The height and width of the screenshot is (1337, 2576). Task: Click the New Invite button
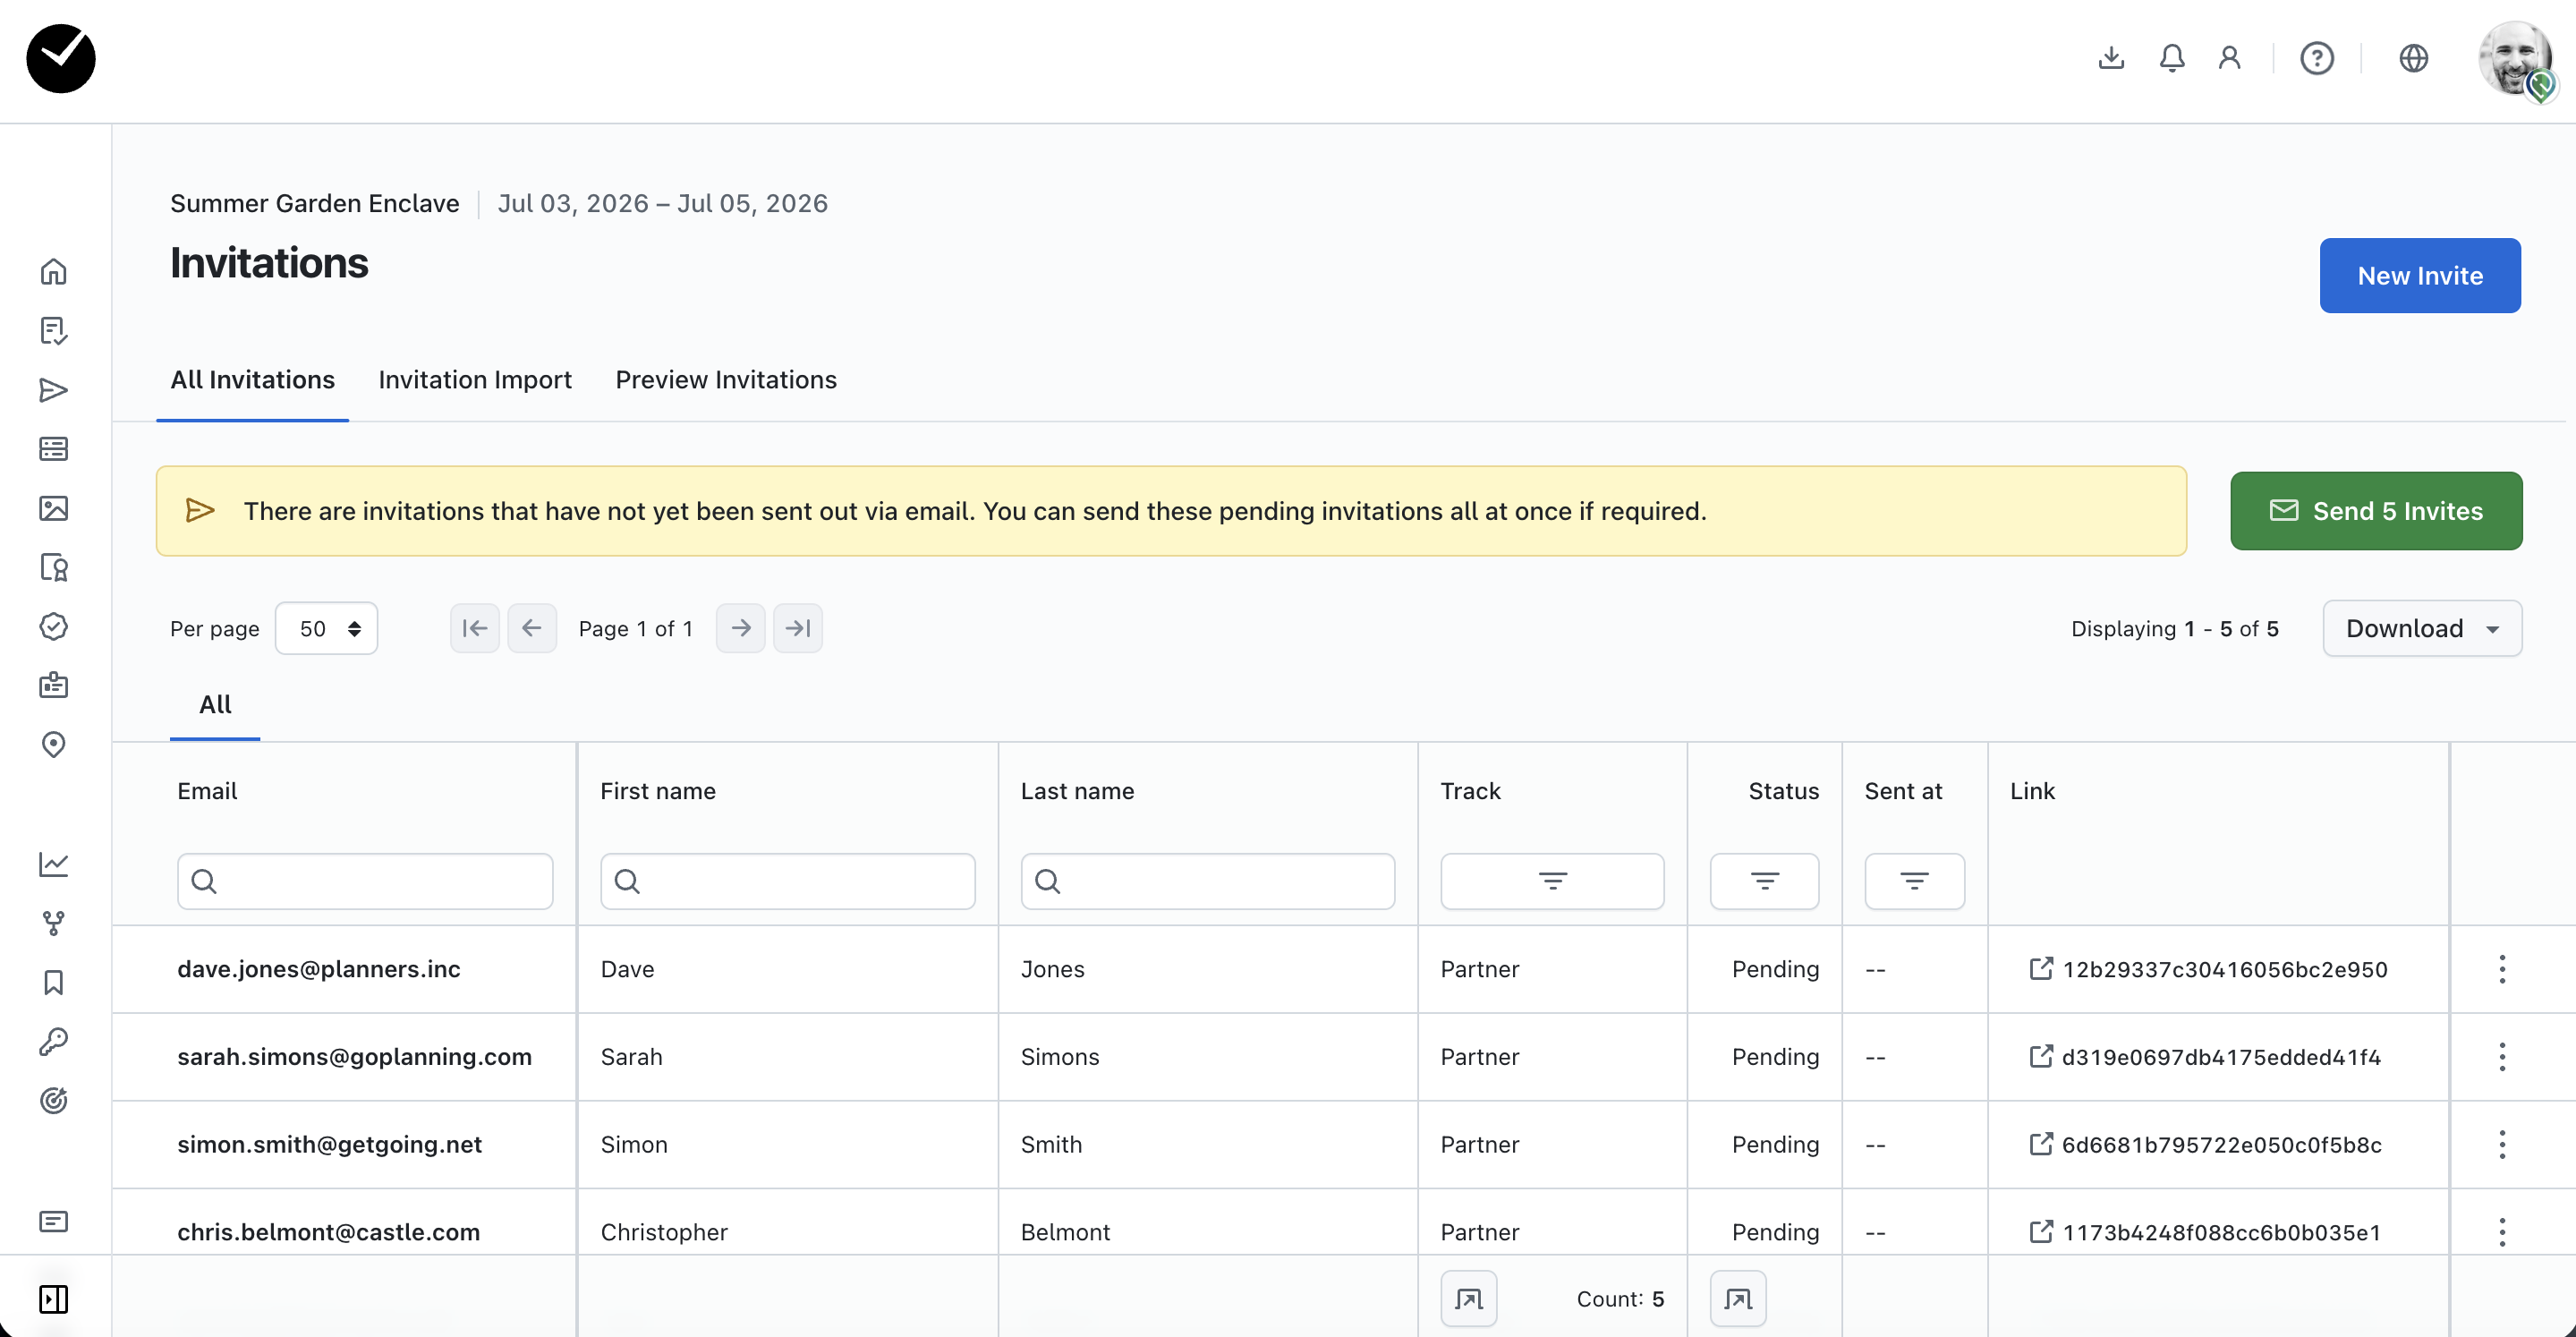click(x=2419, y=276)
